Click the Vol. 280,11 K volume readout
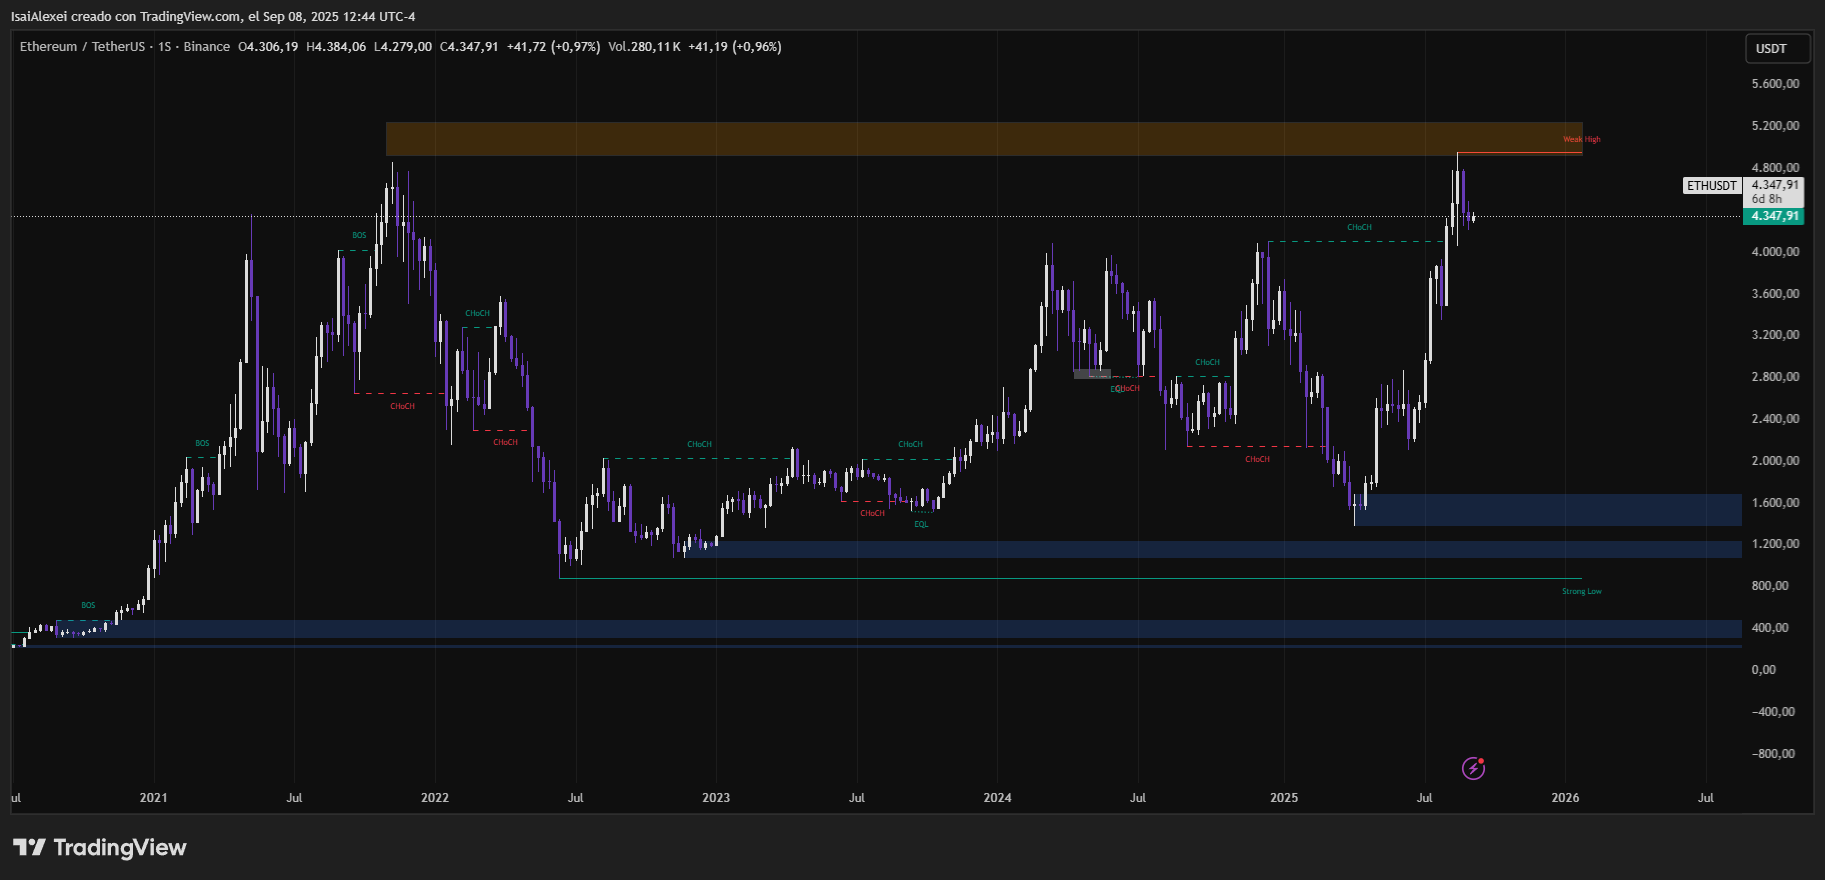Image resolution: width=1825 pixels, height=880 pixels. click(645, 47)
